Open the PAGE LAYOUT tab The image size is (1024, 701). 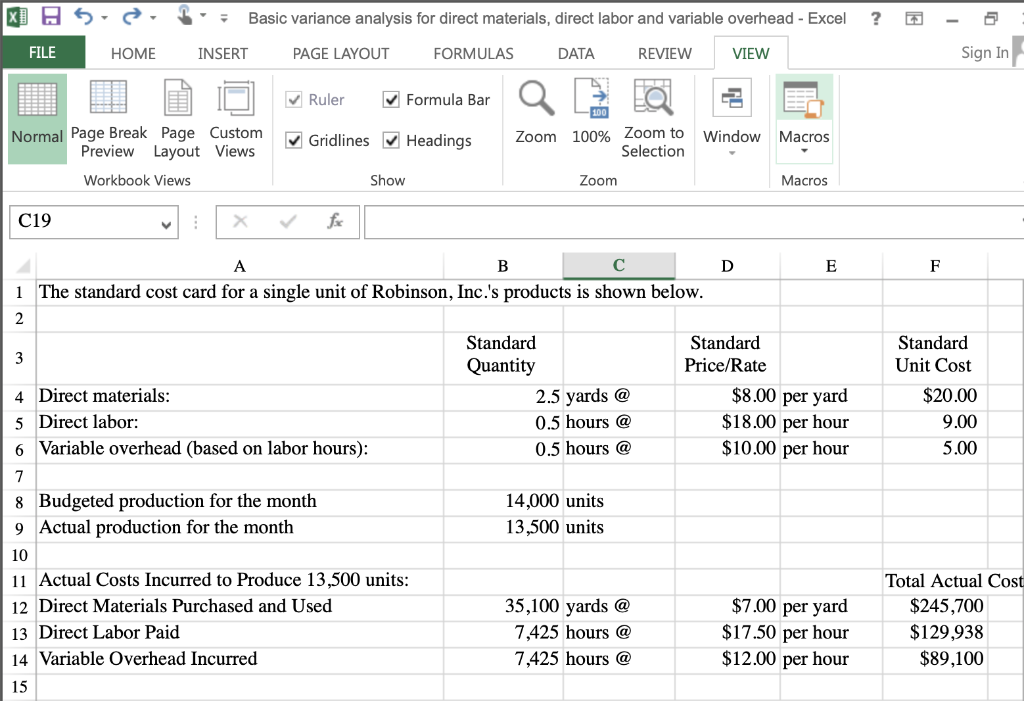coord(341,54)
